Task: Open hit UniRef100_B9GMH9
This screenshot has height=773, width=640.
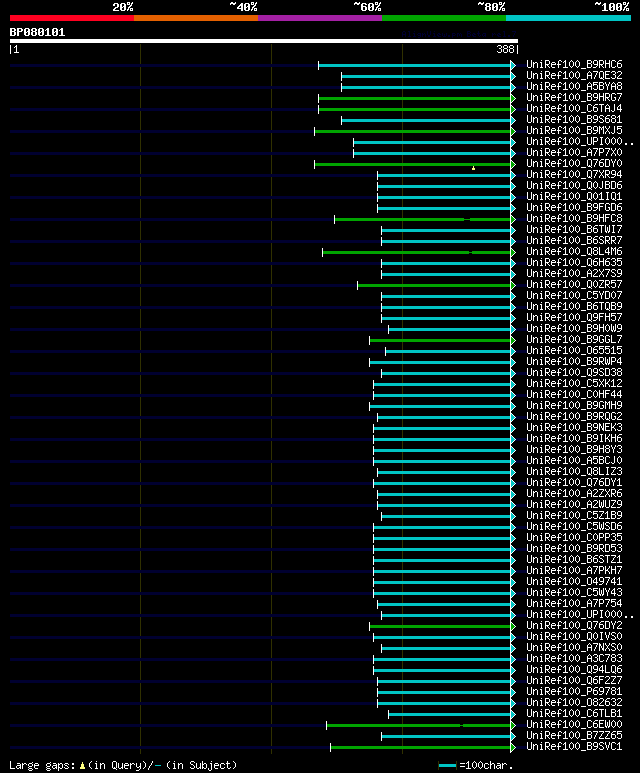Action: (x=574, y=406)
